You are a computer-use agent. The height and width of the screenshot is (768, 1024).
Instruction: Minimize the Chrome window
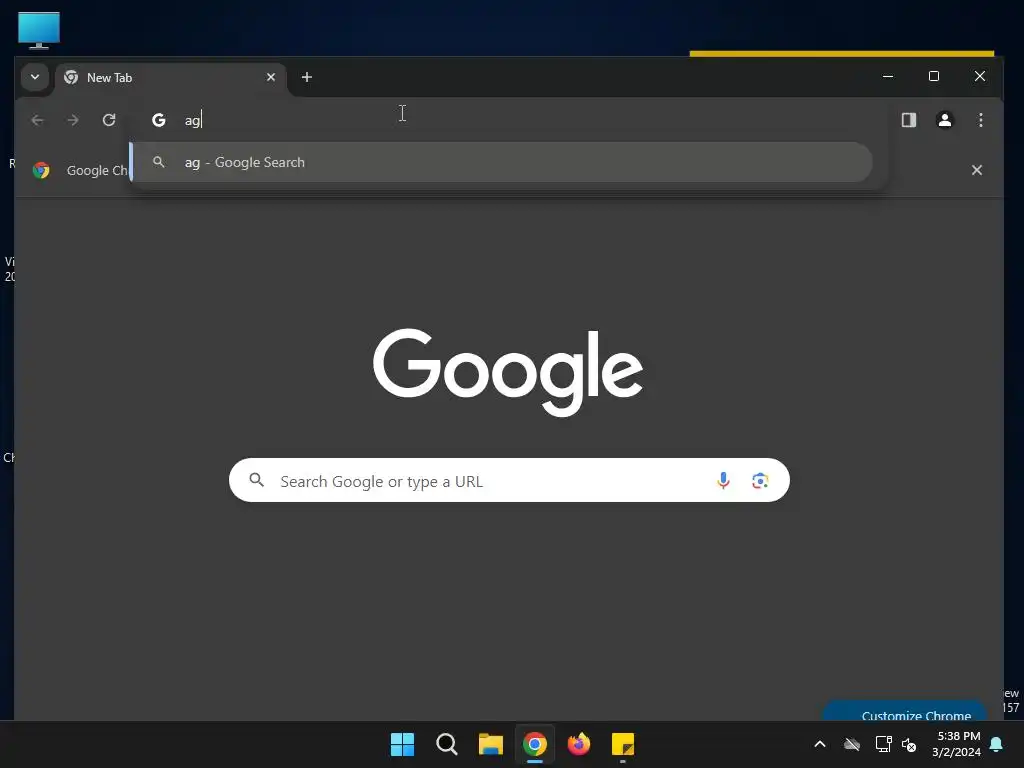pos(888,76)
